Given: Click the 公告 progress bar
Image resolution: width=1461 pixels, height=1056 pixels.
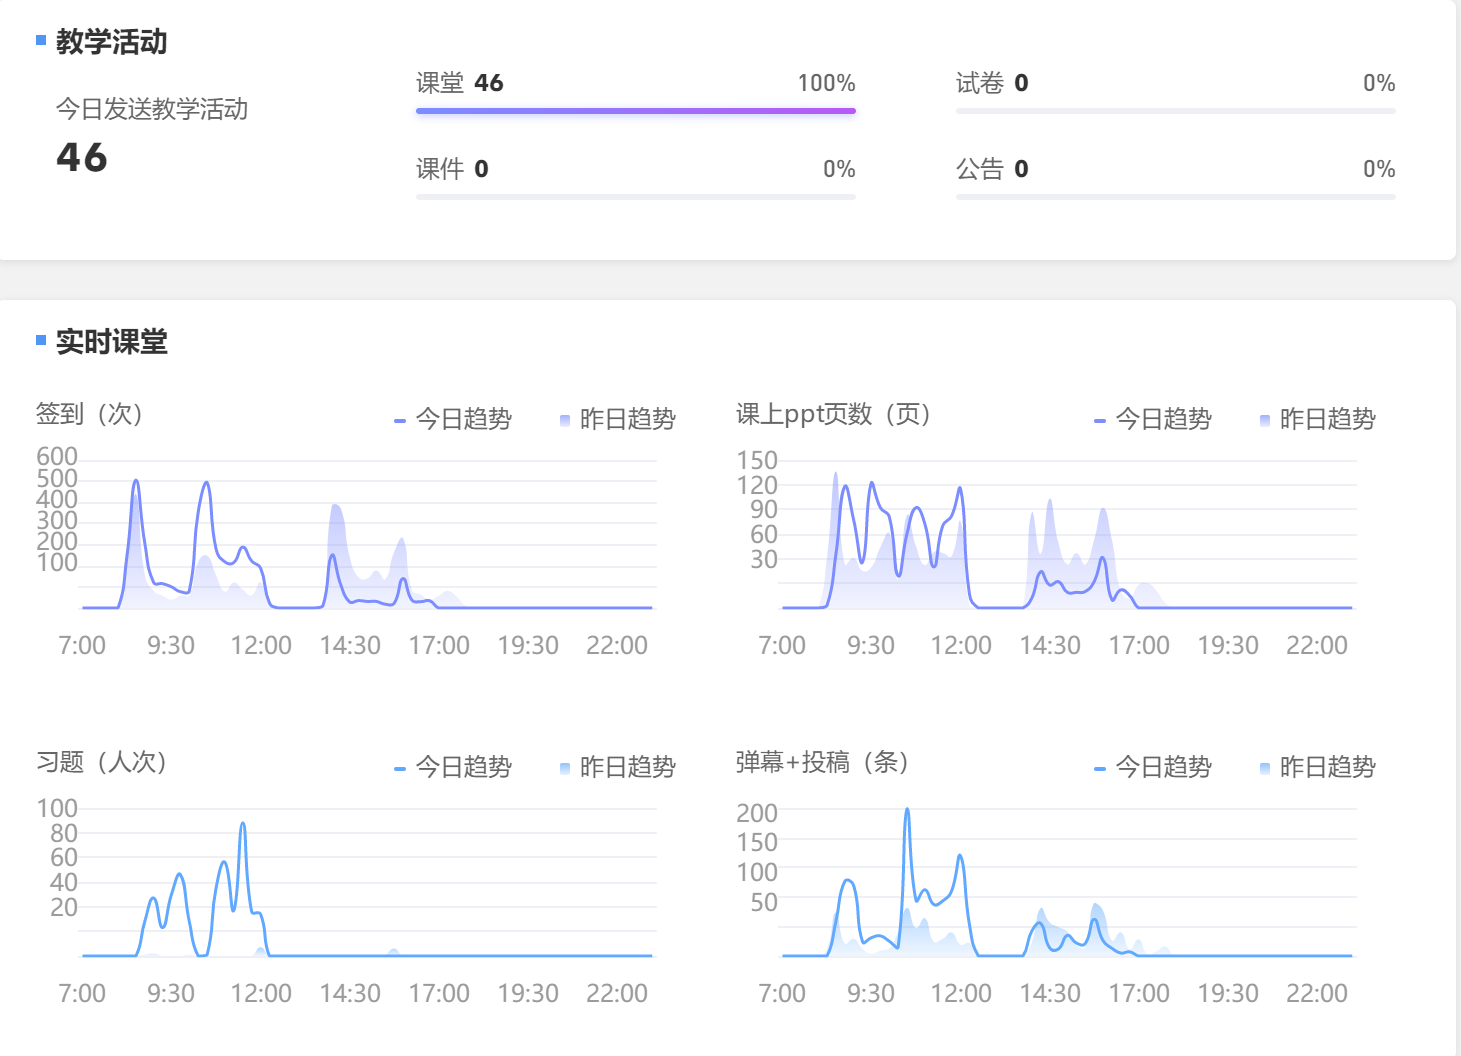Looking at the screenshot, I should pos(1175,197).
